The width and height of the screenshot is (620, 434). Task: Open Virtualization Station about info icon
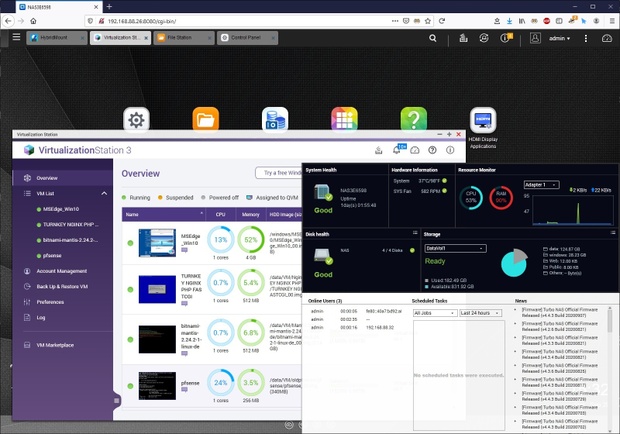[450, 150]
